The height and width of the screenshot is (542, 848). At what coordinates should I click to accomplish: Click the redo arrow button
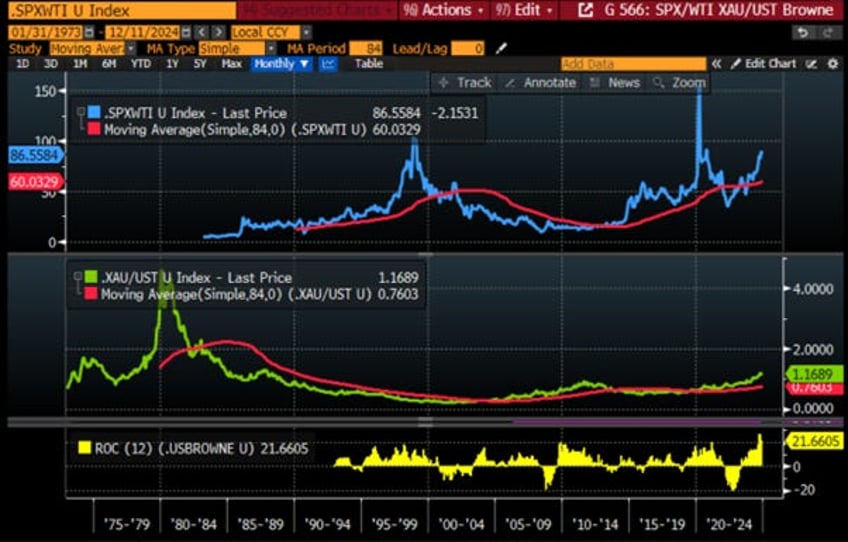point(827,32)
